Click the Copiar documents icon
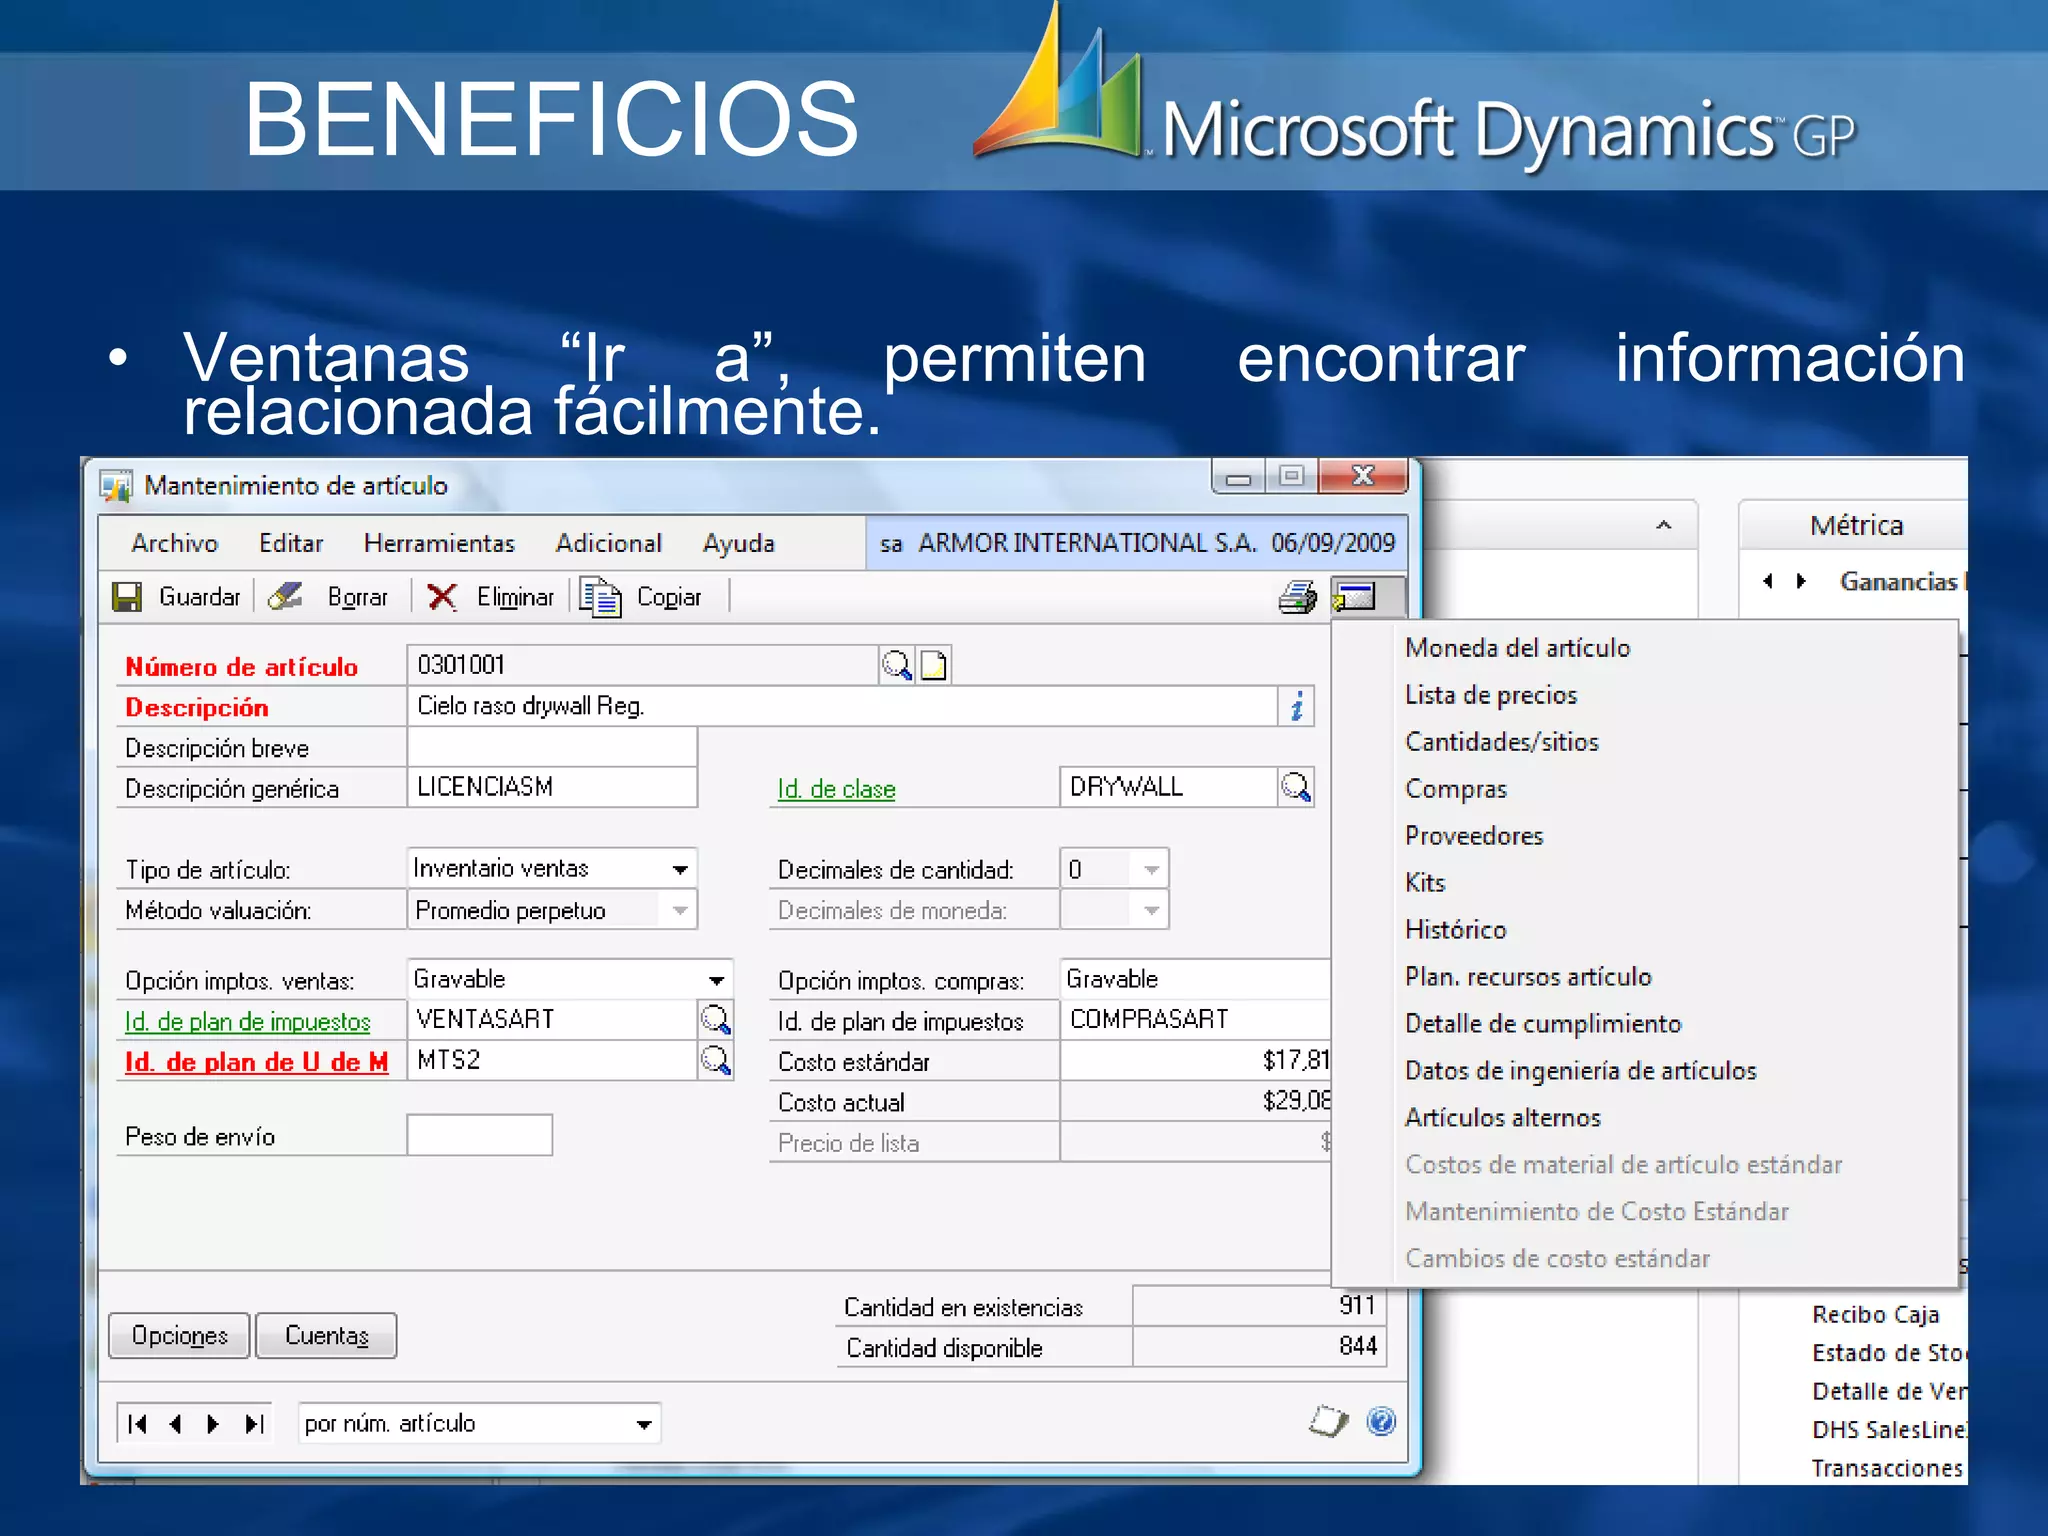This screenshot has height=1536, width=2048. tap(601, 597)
